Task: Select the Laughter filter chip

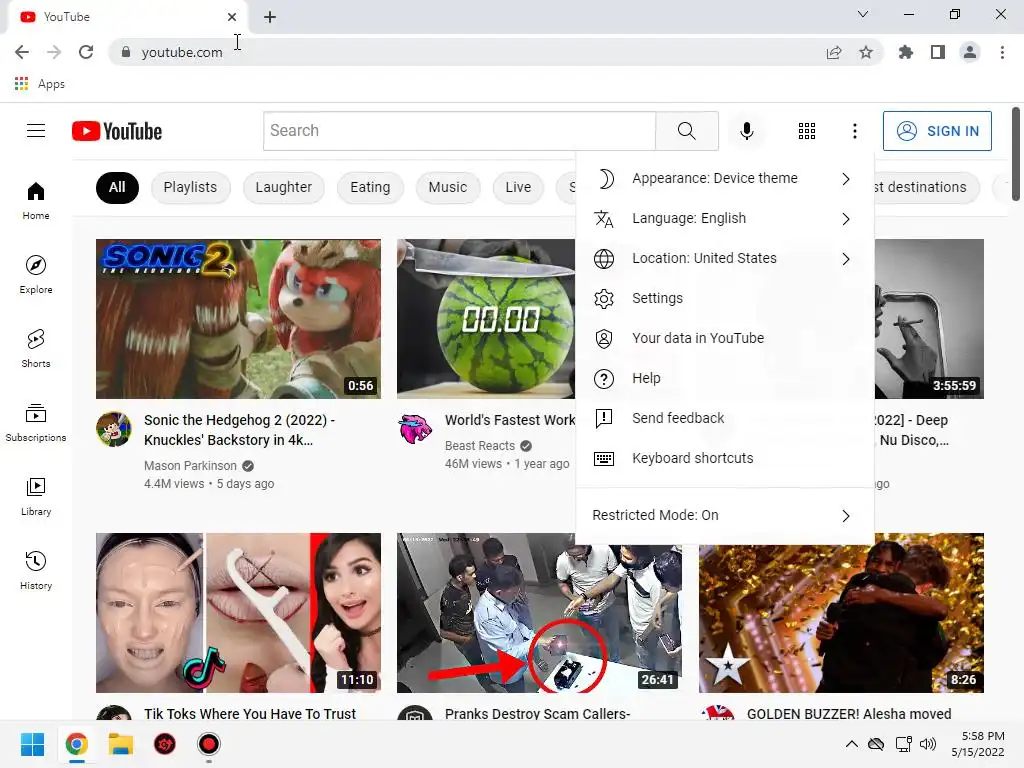Action: click(x=283, y=187)
